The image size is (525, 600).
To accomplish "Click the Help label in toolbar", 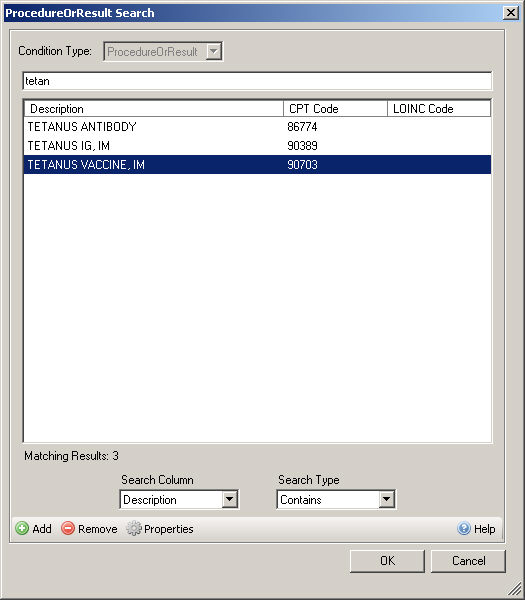I will click(x=484, y=529).
